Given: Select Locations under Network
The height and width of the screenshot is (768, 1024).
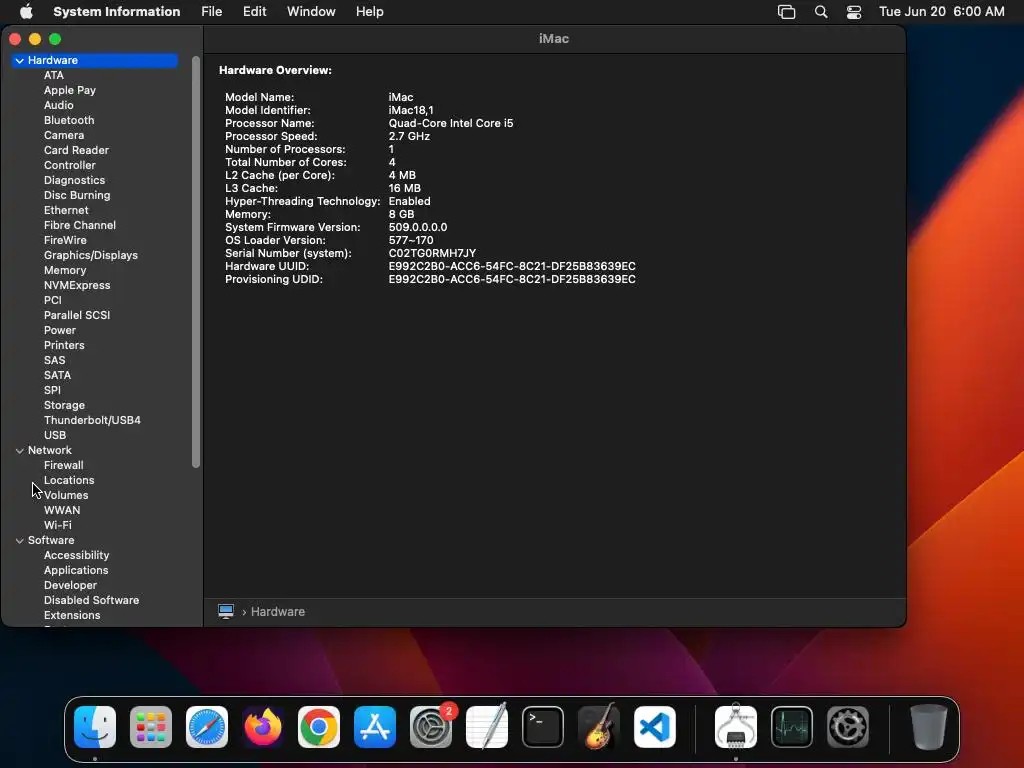Looking at the screenshot, I should (x=69, y=481).
